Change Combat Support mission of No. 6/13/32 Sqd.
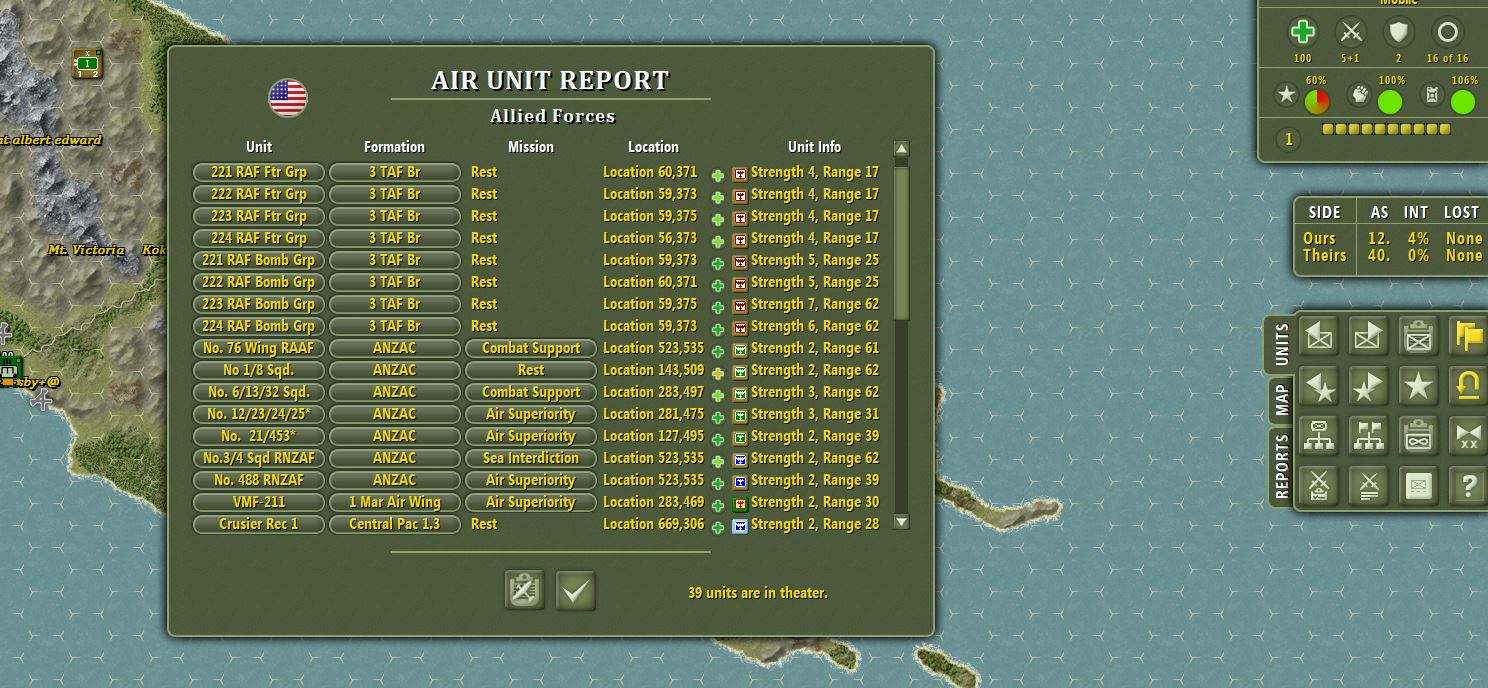Image resolution: width=1488 pixels, height=688 pixels. (x=531, y=392)
